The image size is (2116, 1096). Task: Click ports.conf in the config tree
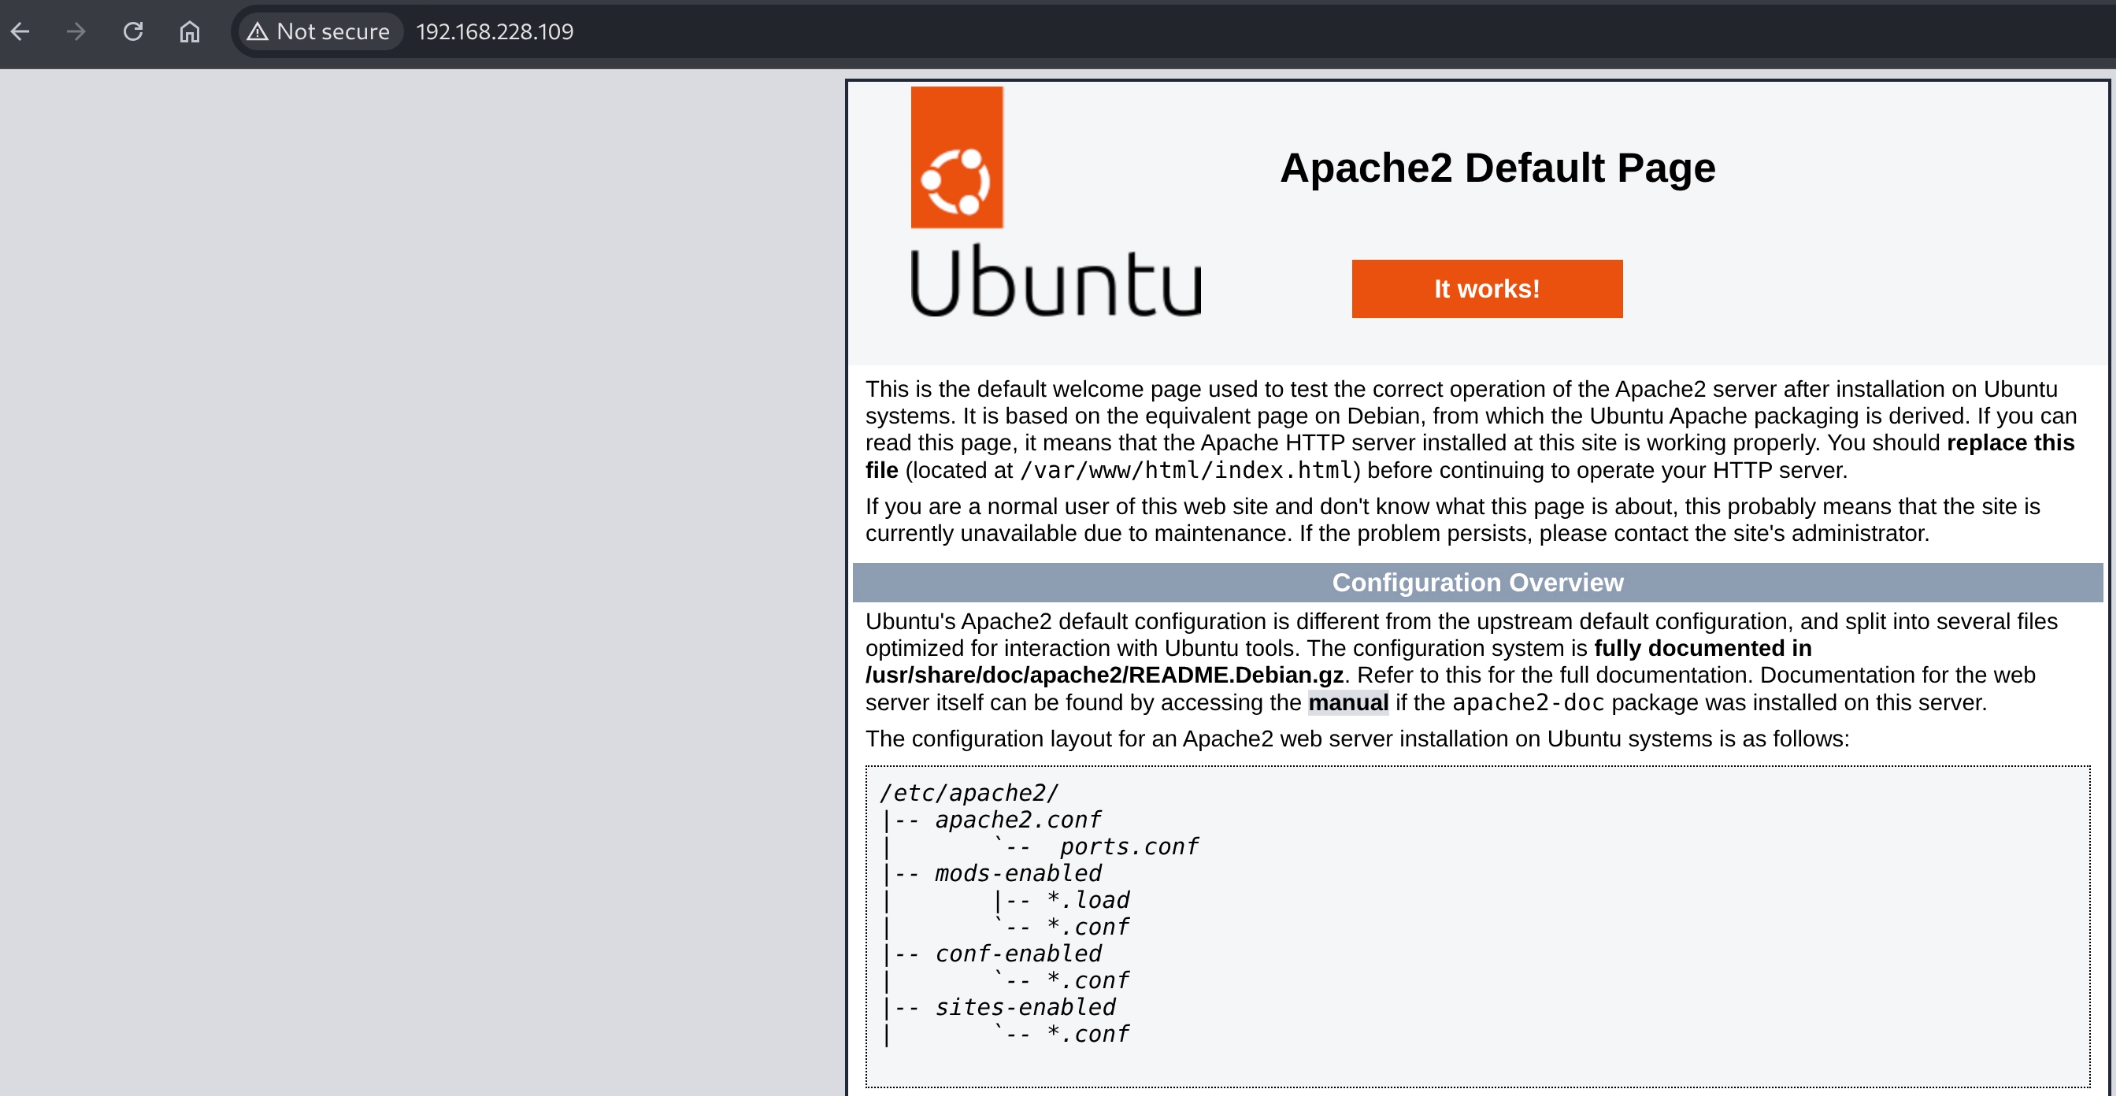(1128, 847)
